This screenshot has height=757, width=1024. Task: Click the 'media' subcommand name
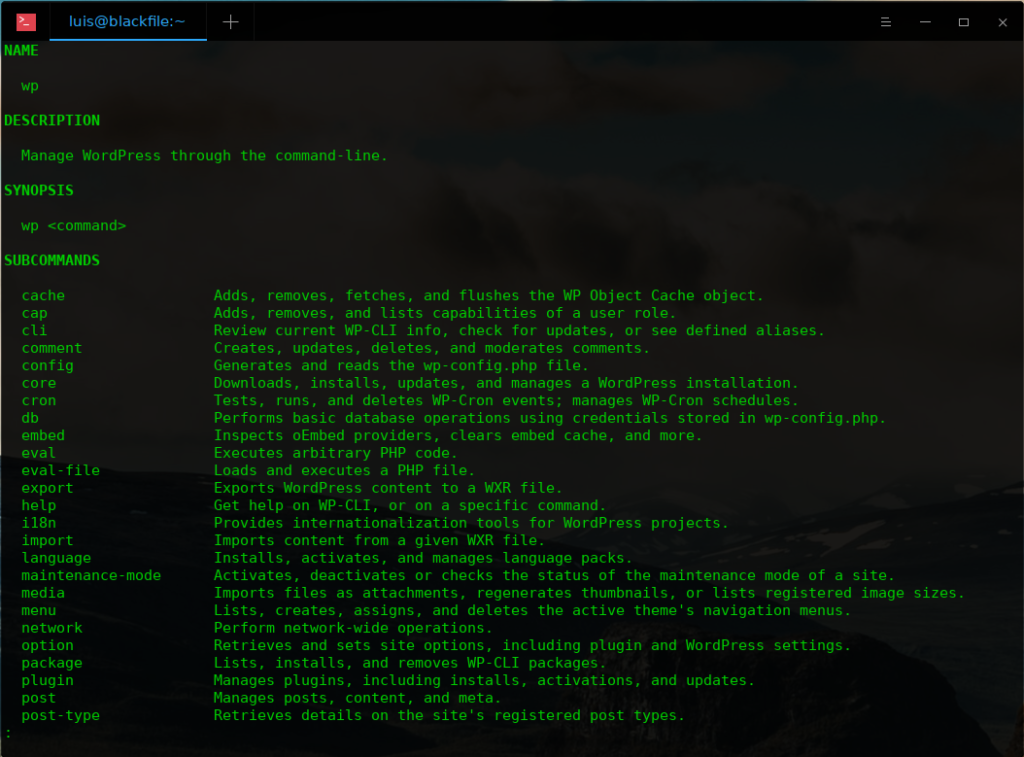[x=43, y=593]
